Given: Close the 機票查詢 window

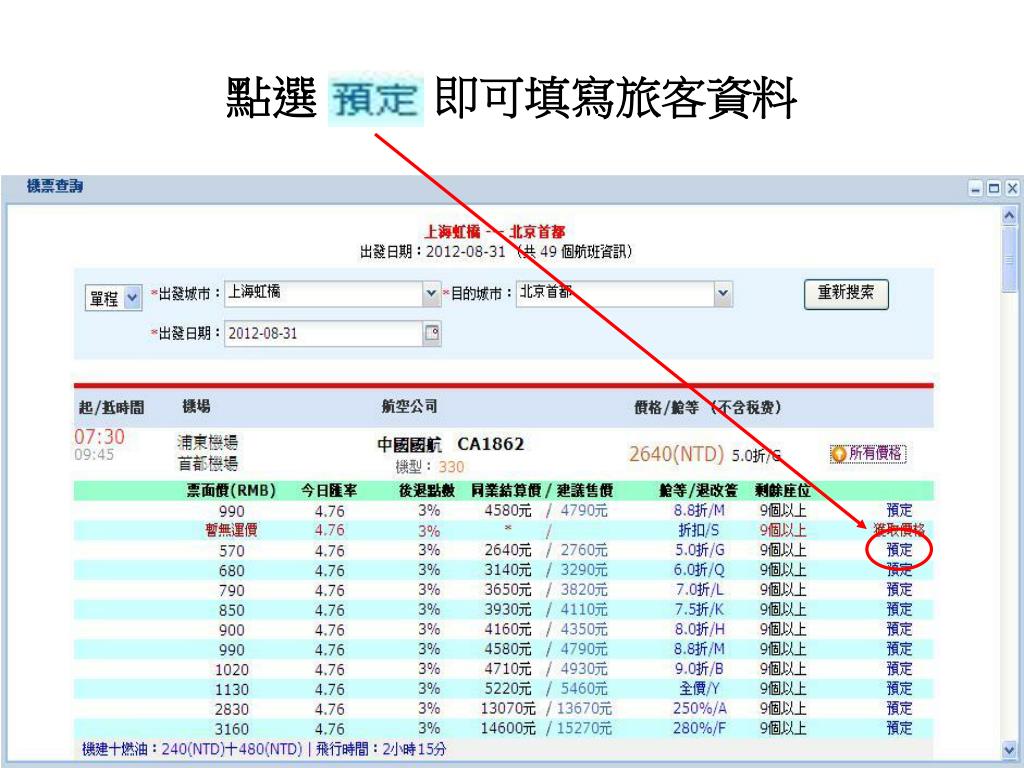Looking at the screenshot, I should tap(1012, 189).
